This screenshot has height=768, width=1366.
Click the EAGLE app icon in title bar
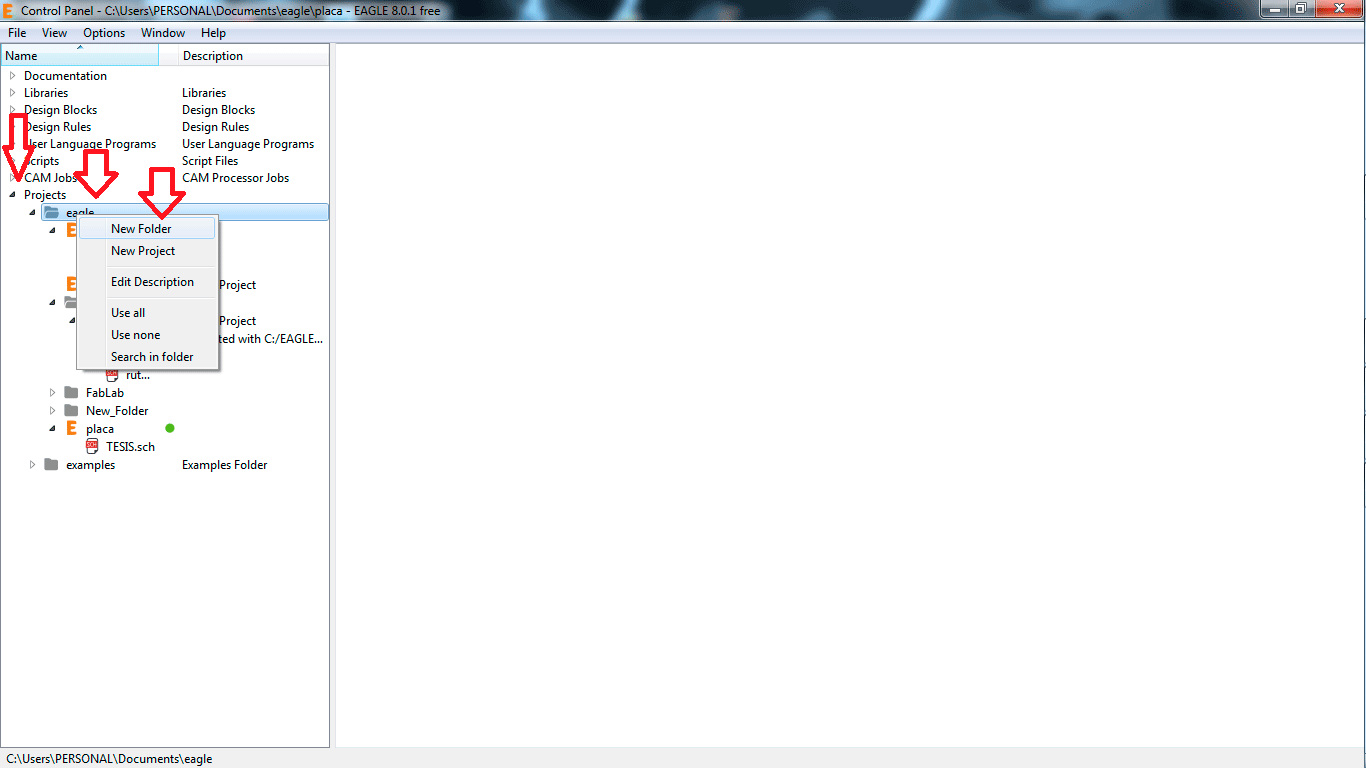(9, 10)
